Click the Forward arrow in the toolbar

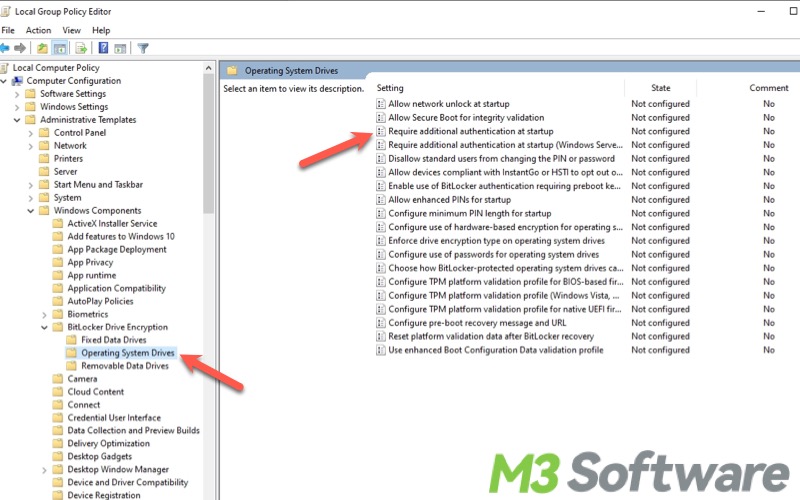pos(21,47)
